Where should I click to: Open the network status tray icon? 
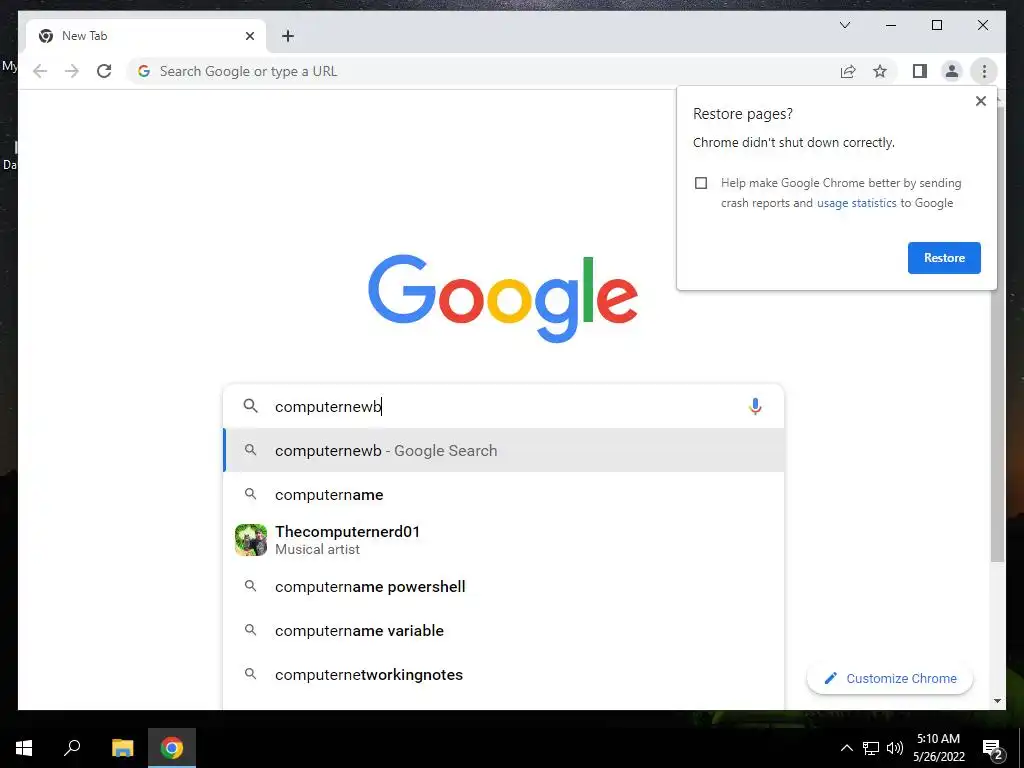[871, 748]
